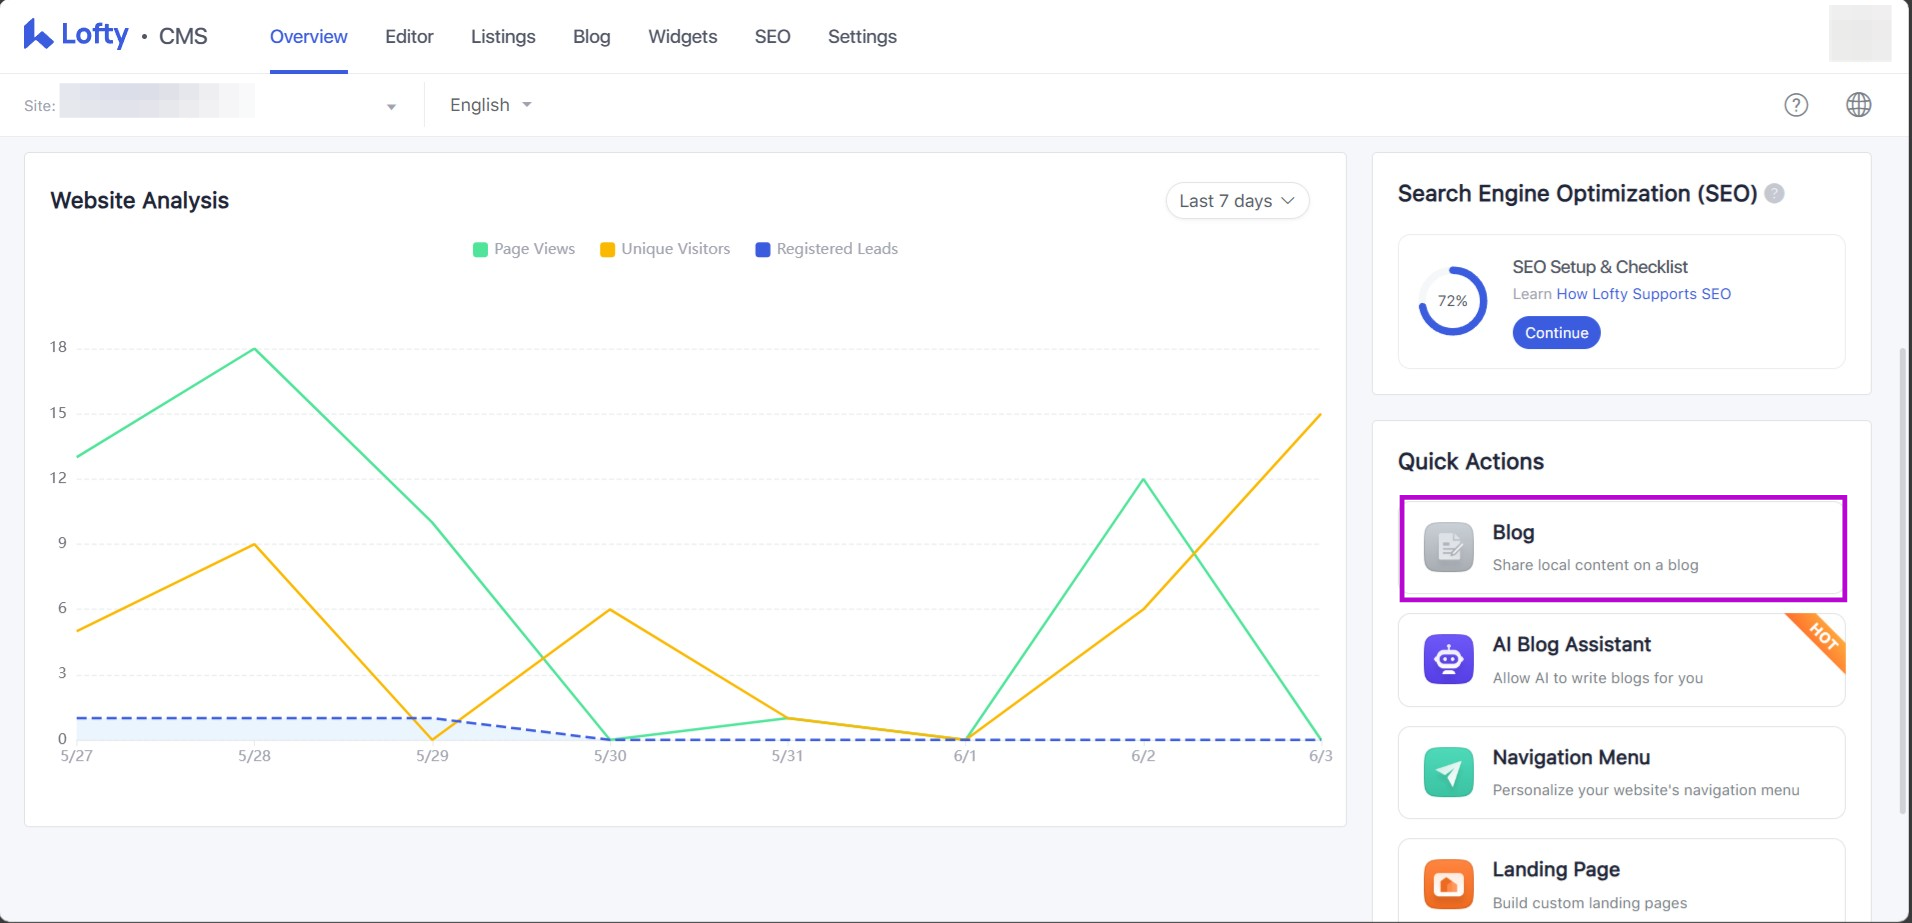Open the Widgets tab
This screenshot has height=923, width=1912.
tap(682, 37)
